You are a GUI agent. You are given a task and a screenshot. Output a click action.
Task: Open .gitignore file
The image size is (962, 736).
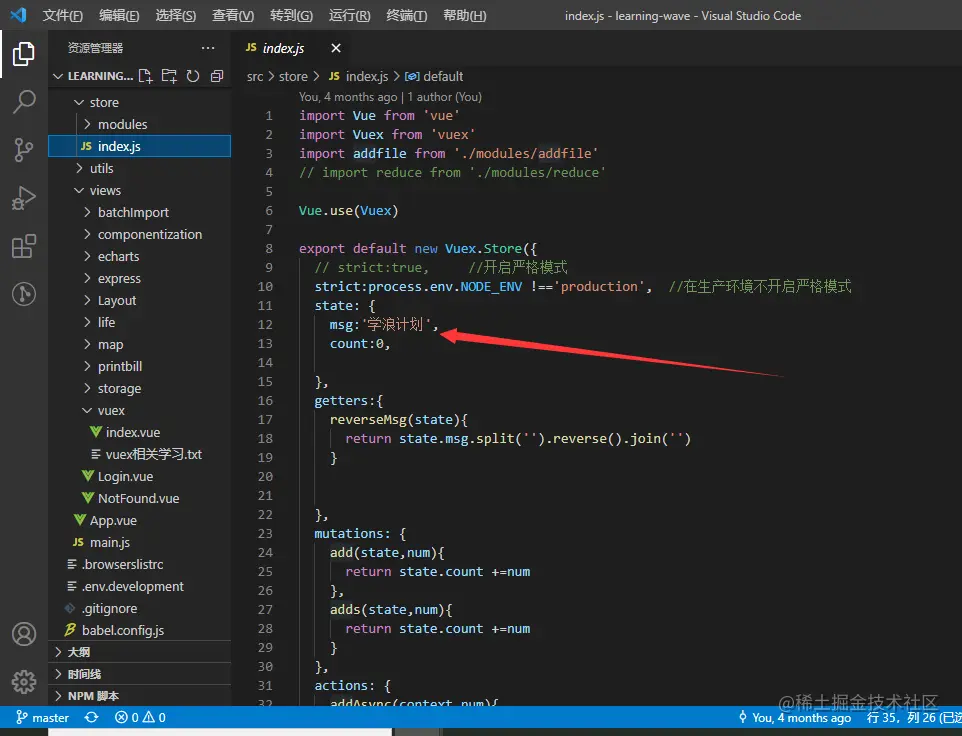click(139, 609)
